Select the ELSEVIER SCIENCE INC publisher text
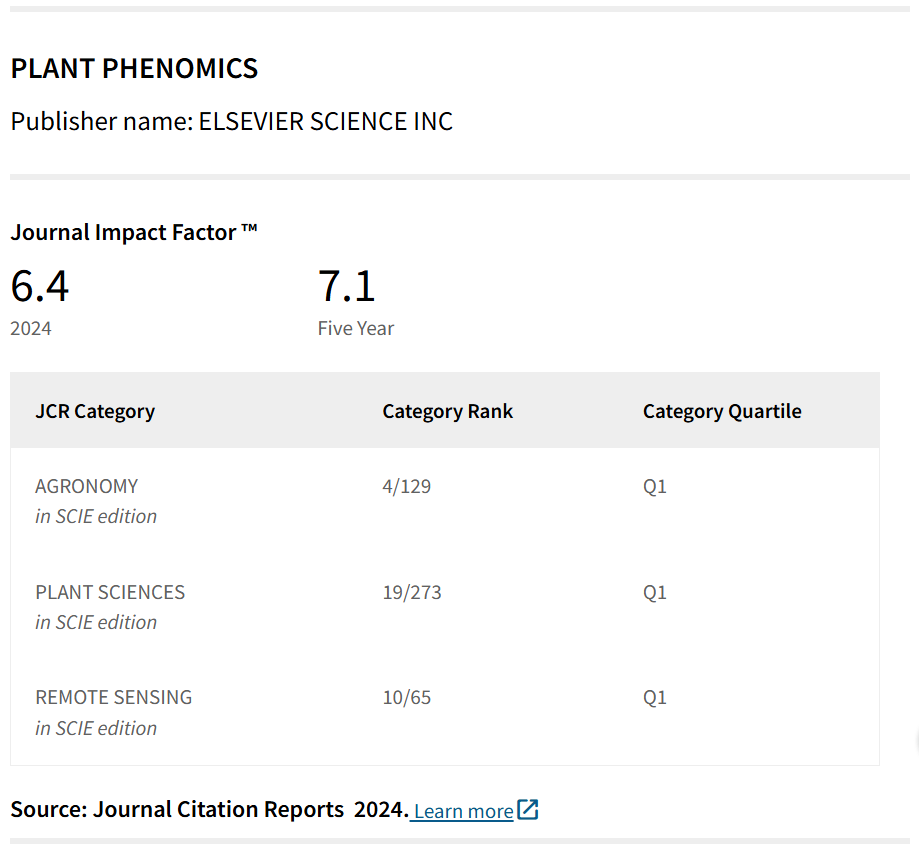Viewport: 919px width, 849px height. [325, 122]
